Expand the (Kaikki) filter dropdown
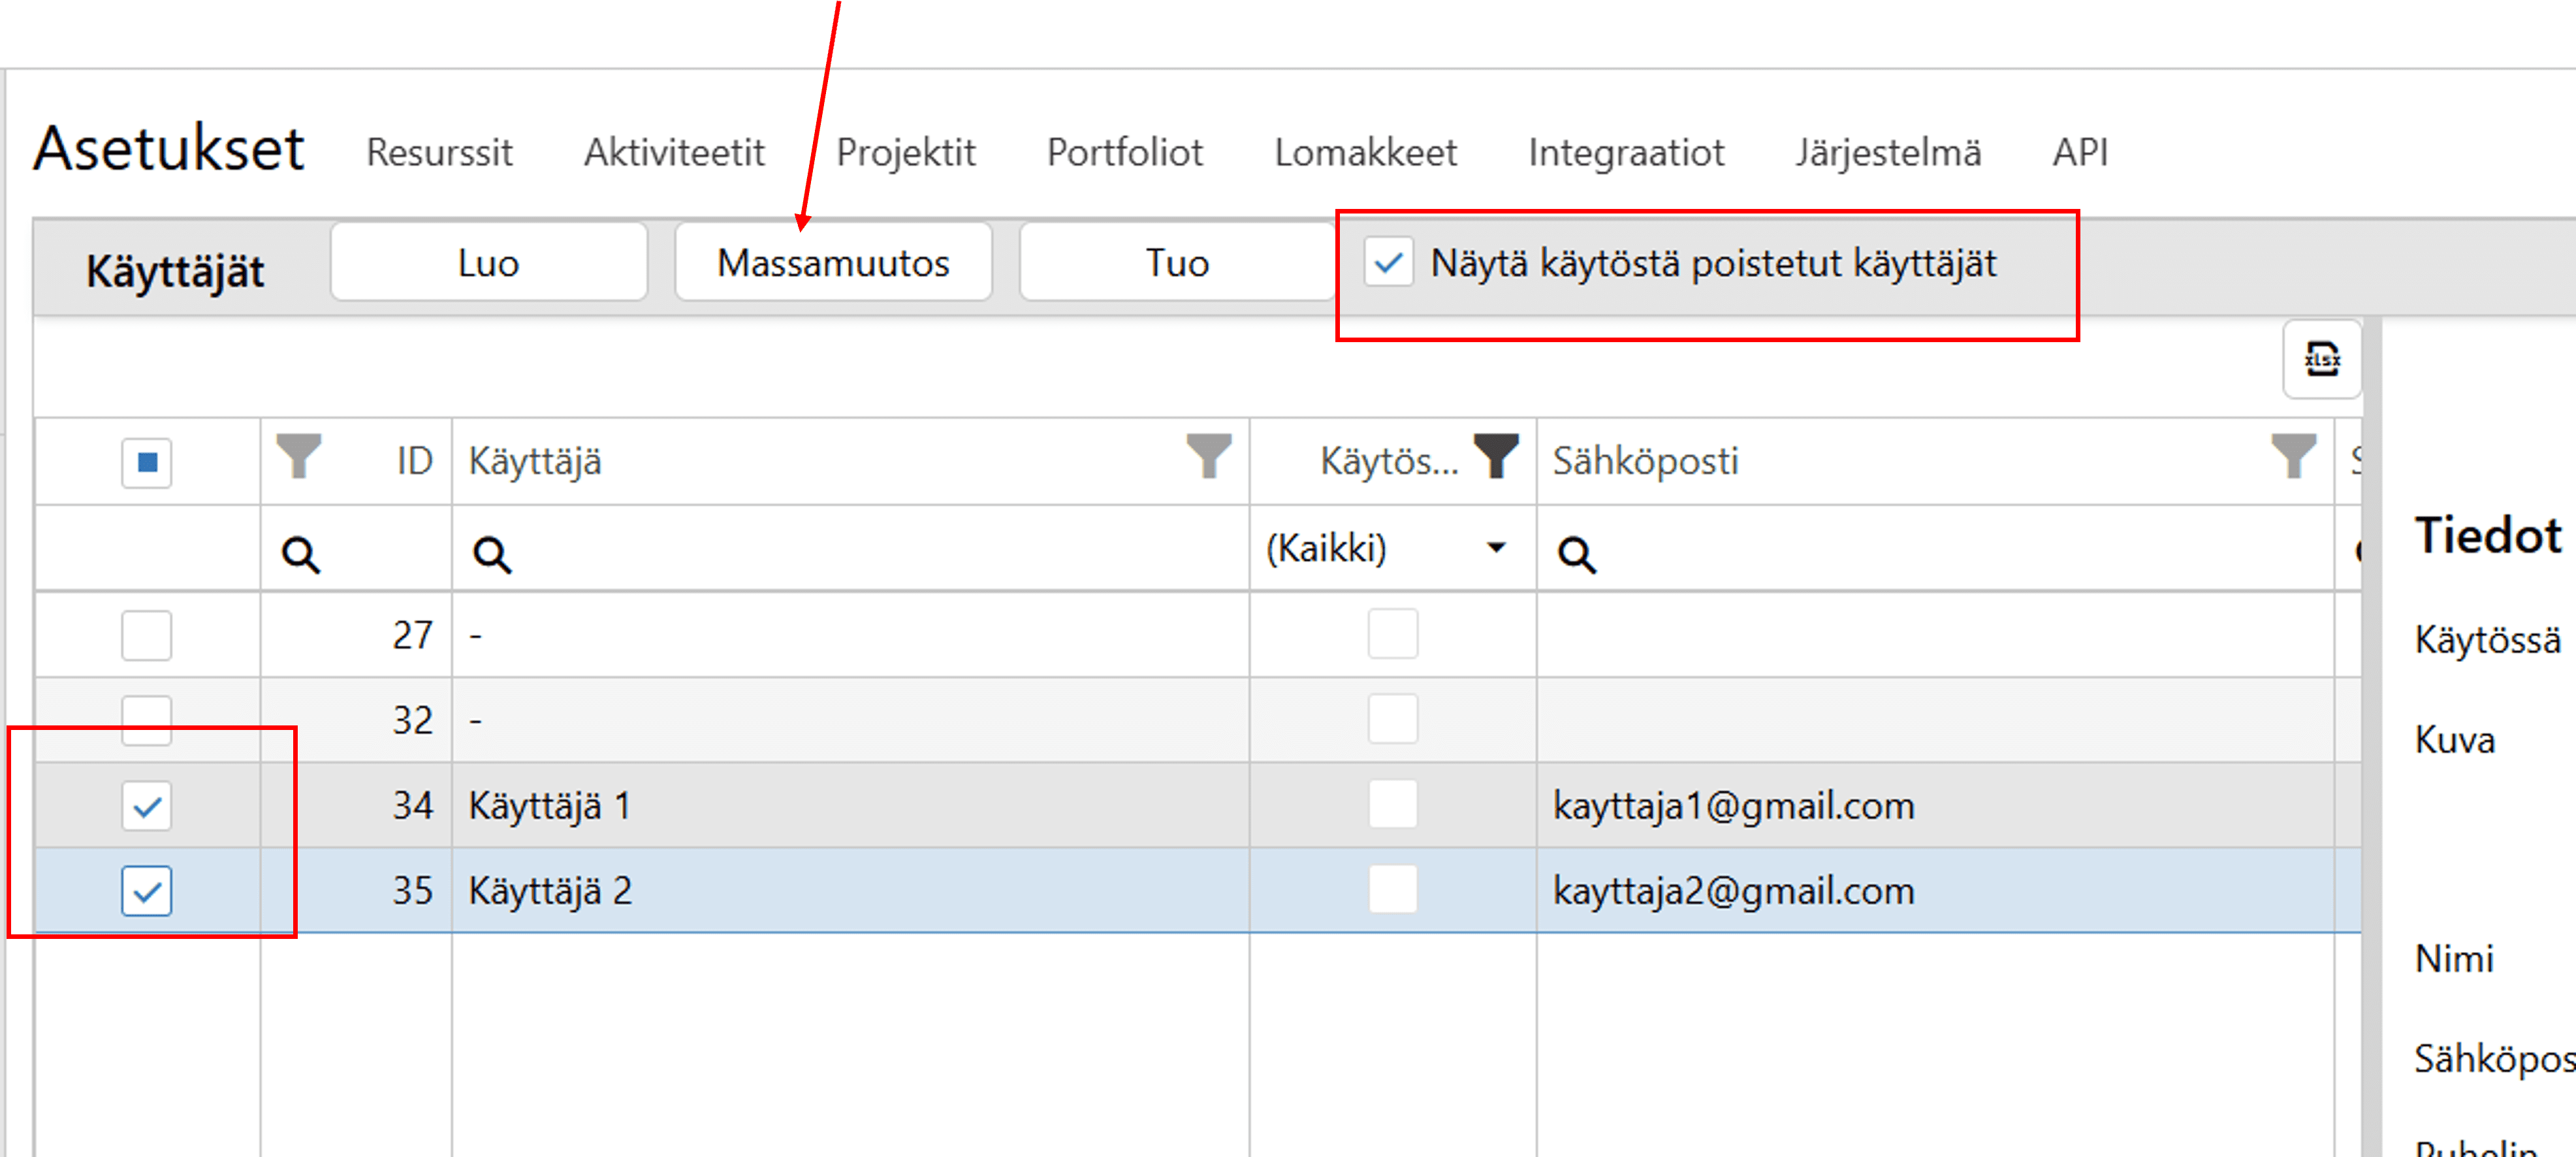 pos(1496,548)
